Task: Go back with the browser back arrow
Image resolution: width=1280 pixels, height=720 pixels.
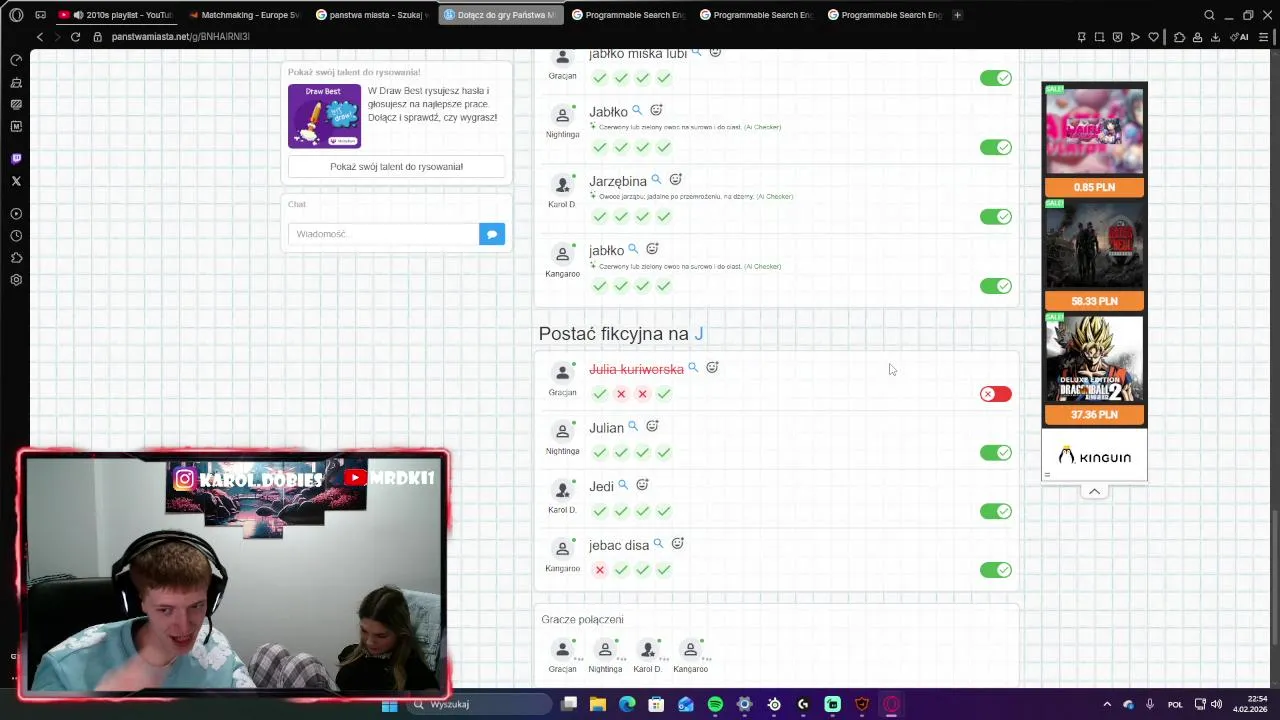Action: coord(40,37)
